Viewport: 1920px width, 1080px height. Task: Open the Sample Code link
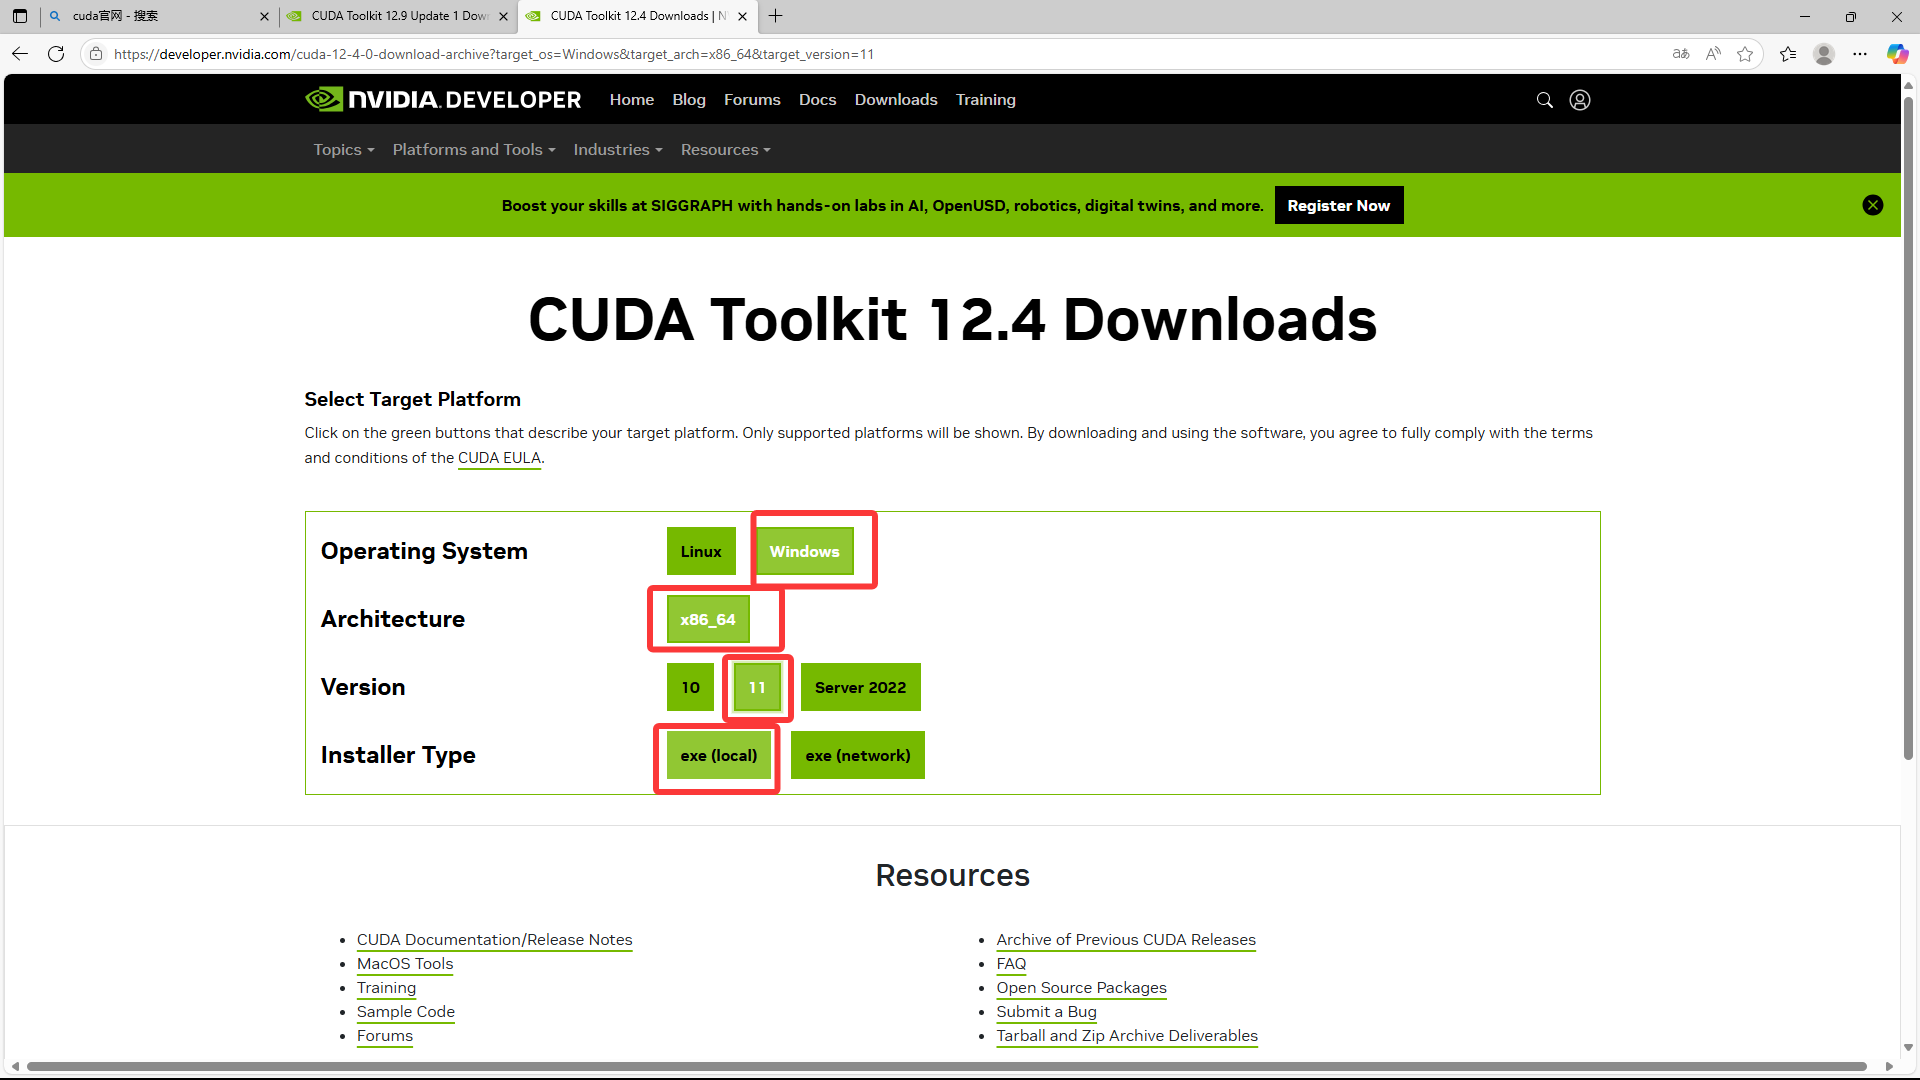(x=406, y=1012)
